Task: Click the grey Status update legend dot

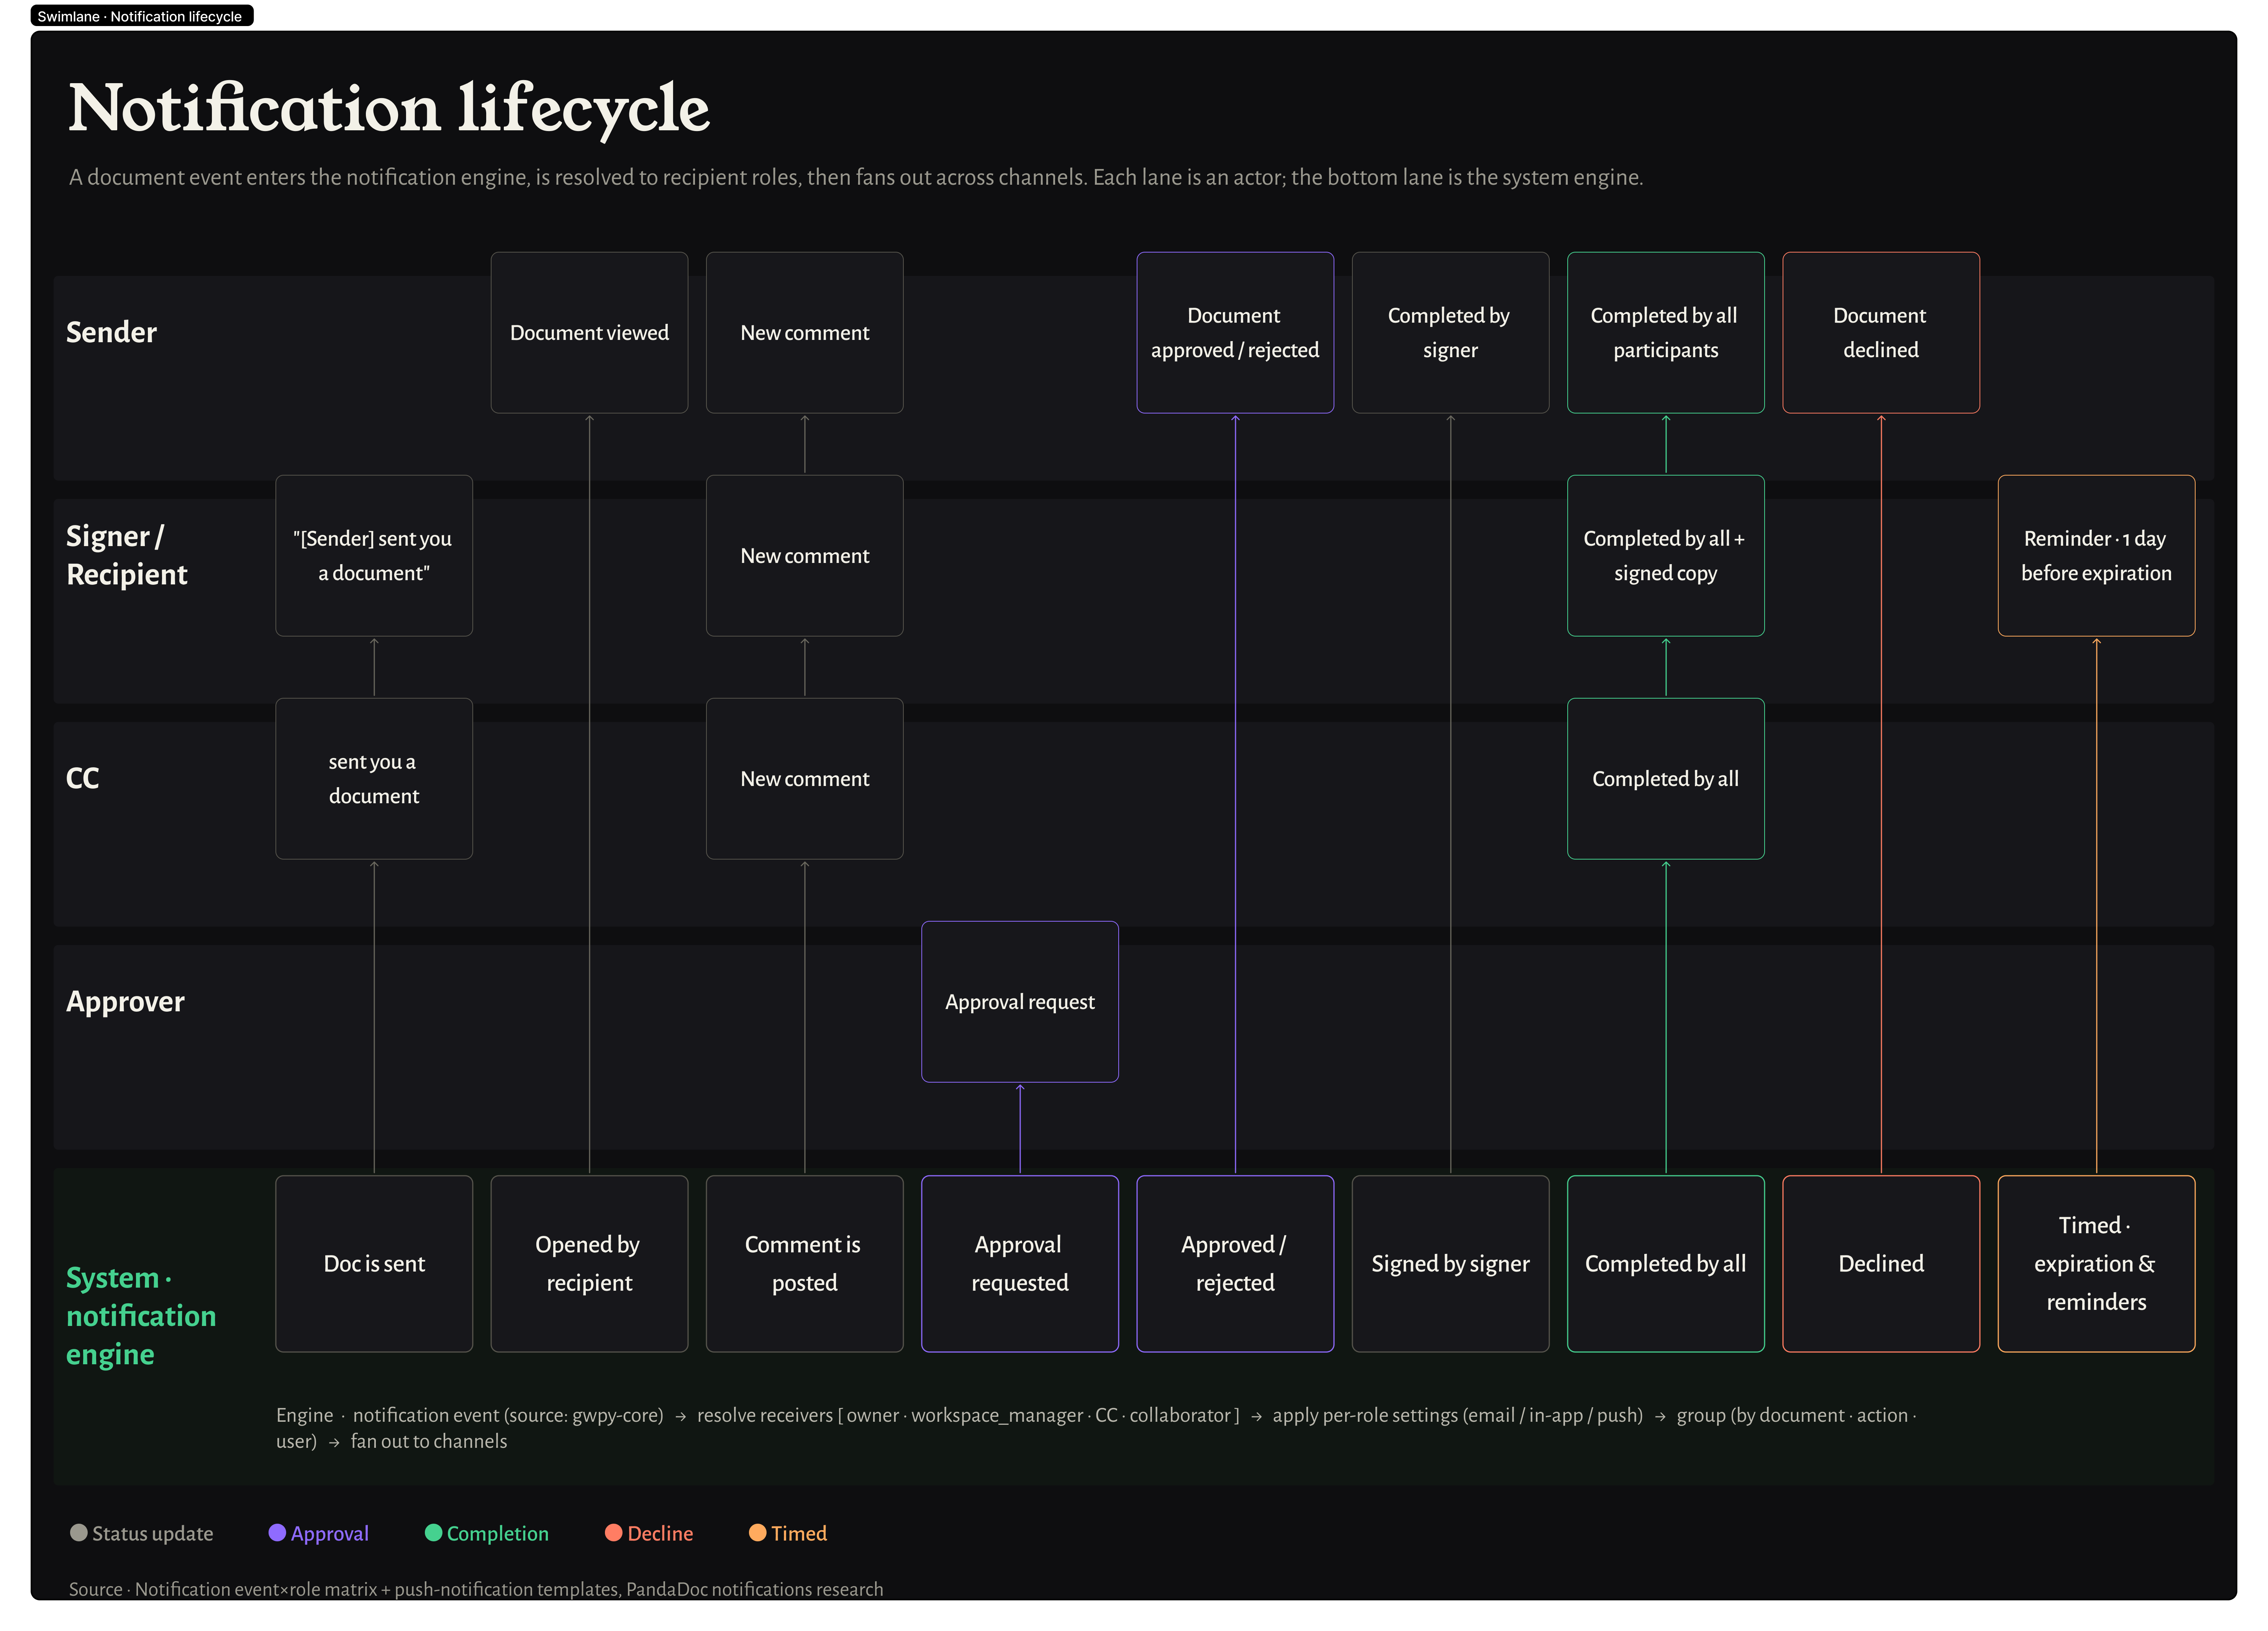Action: click(x=78, y=1532)
